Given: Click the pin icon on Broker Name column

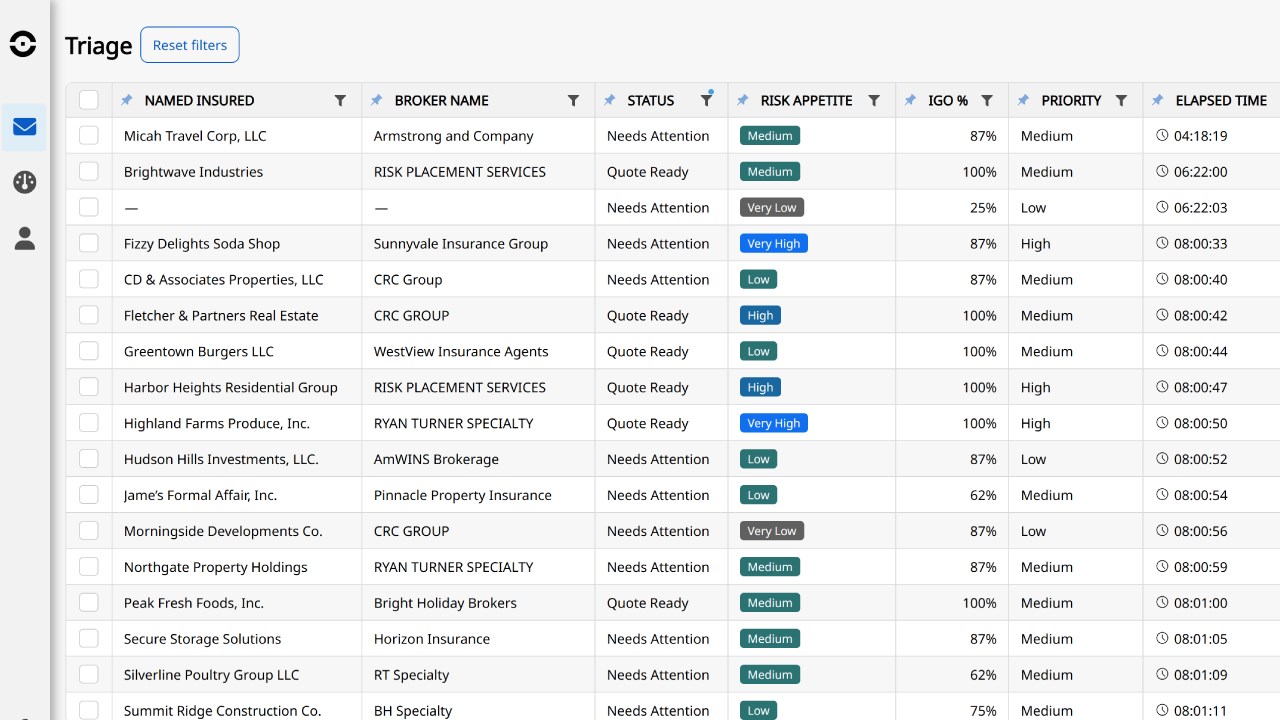Looking at the screenshot, I should [376, 100].
